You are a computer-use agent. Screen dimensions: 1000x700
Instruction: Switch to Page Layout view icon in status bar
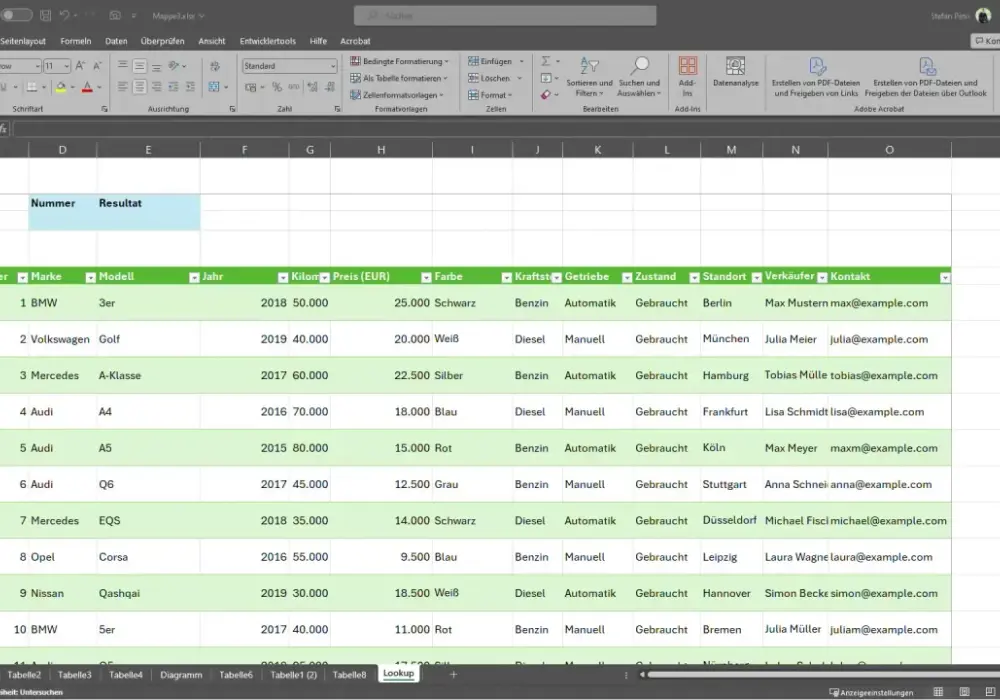pyautogui.click(x=964, y=692)
